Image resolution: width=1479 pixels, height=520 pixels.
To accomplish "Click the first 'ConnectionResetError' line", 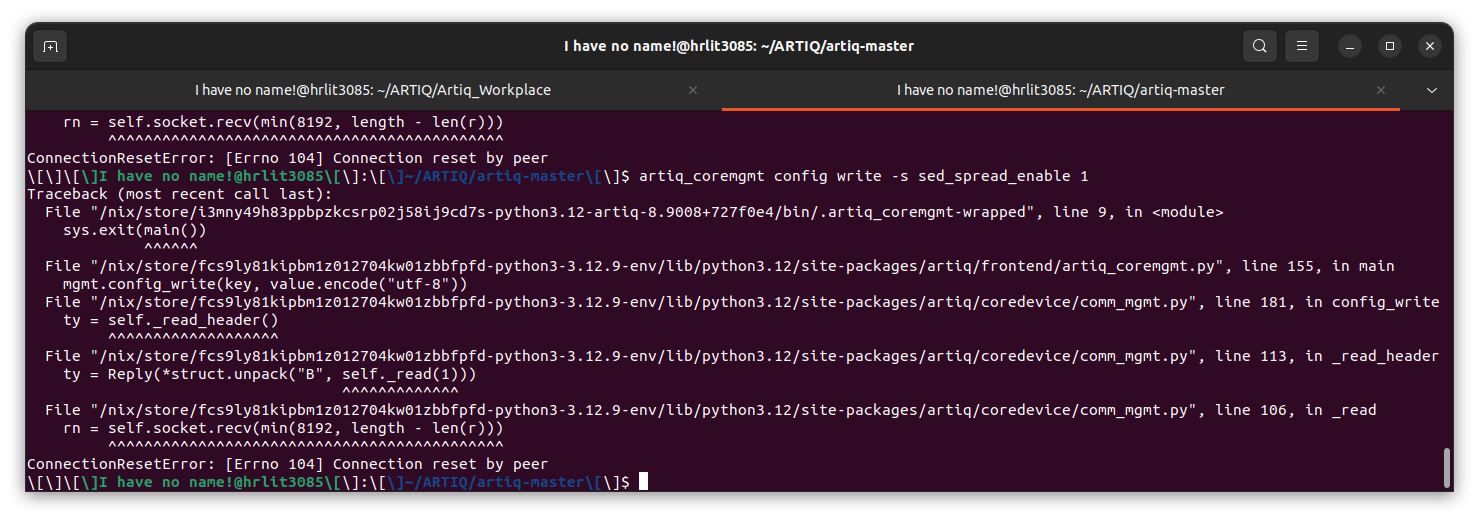I will [287, 158].
